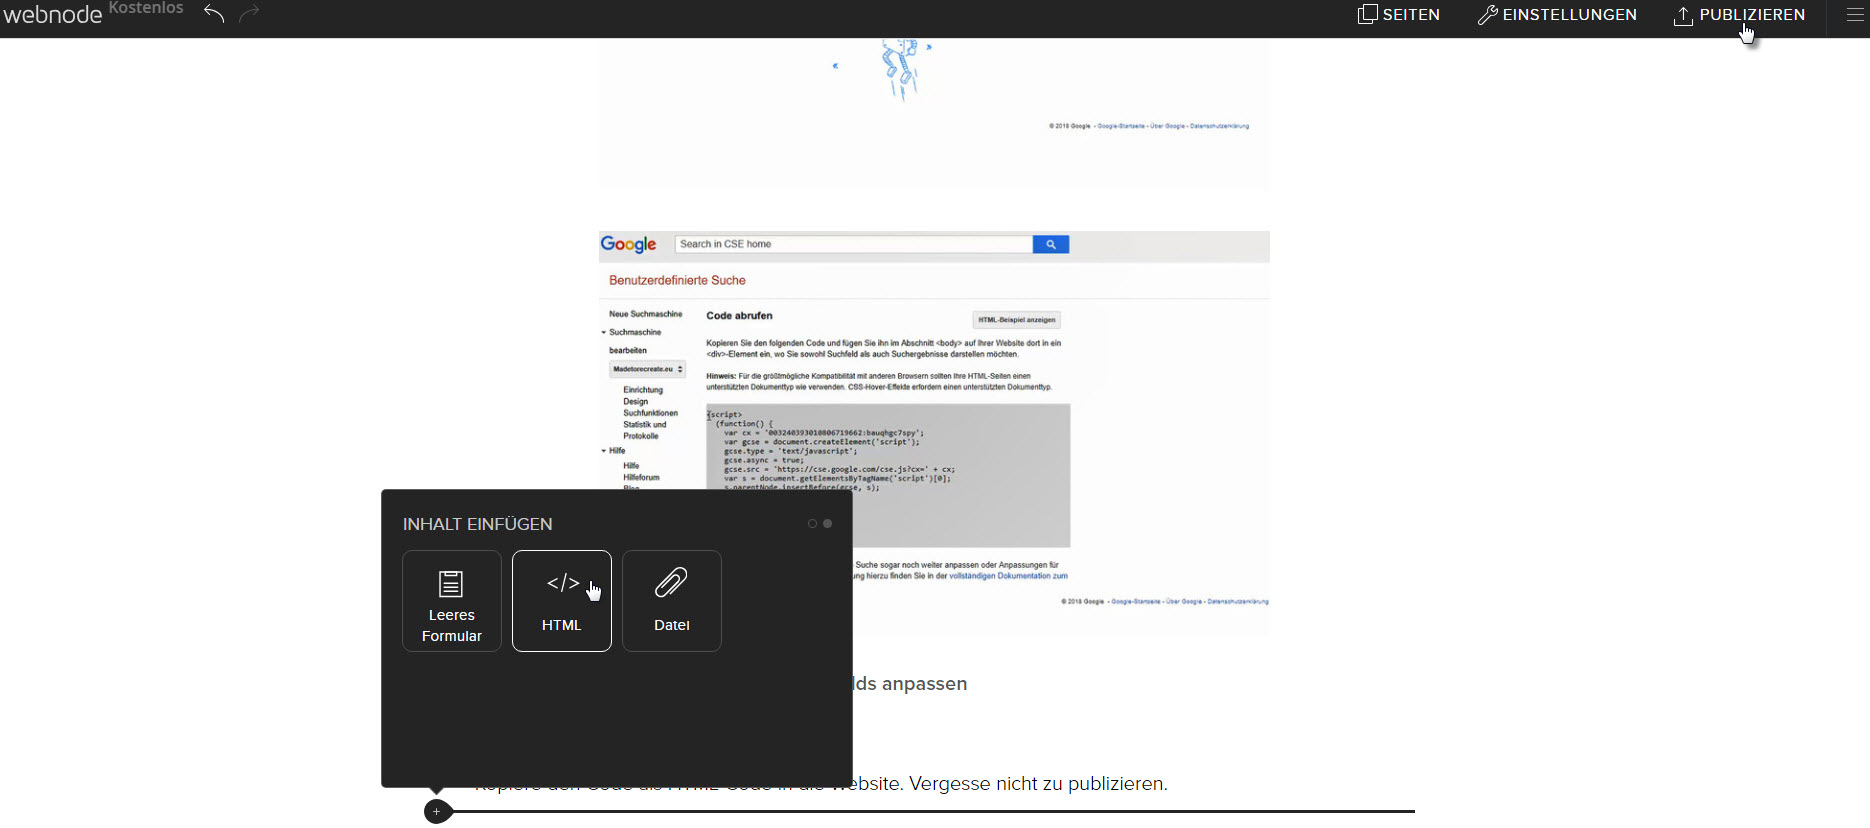The width and height of the screenshot is (1870, 828).
Task: Insert an HTML code block
Action: (562, 601)
